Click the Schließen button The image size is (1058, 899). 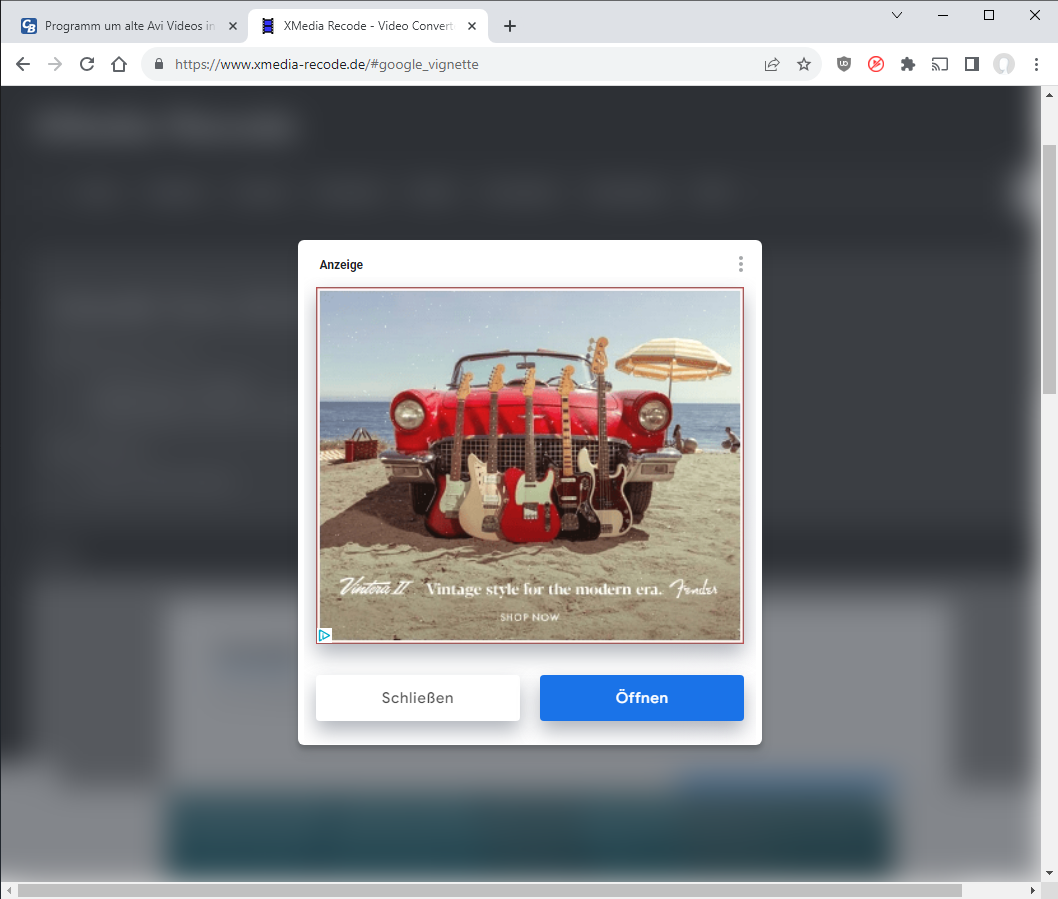click(418, 697)
